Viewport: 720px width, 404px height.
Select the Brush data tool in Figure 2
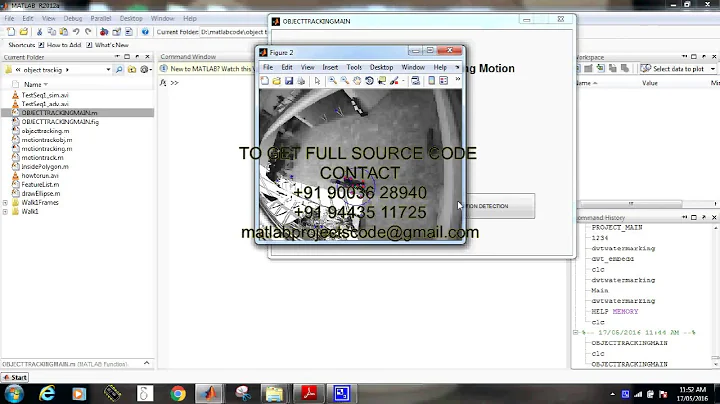point(394,81)
